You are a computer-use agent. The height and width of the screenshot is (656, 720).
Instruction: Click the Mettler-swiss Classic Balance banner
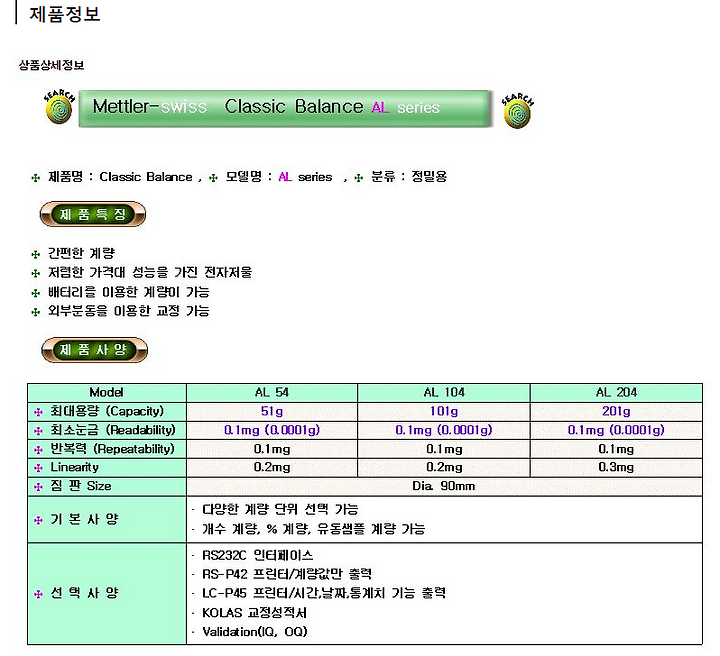(285, 108)
